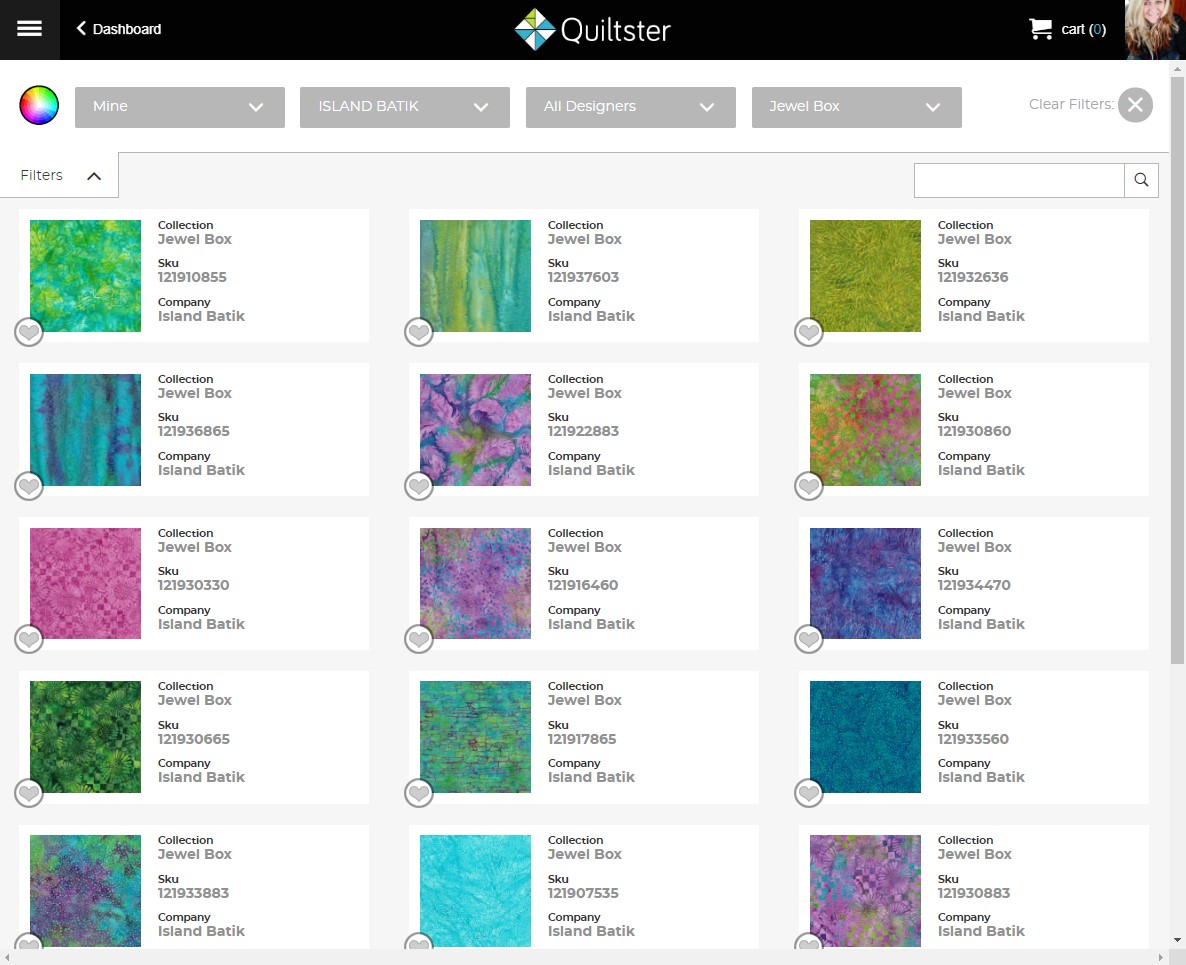Focus the fabric search field
This screenshot has height=965, width=1186.
tap(1019, 180)
